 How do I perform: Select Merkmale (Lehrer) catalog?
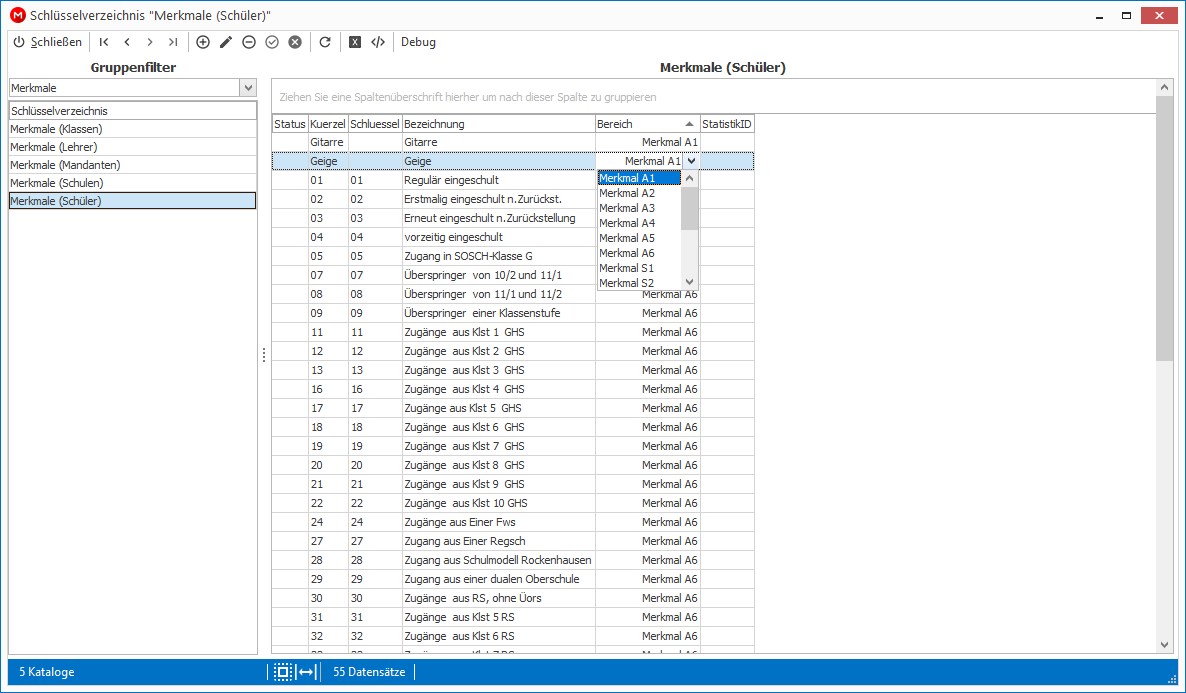(x=132, y=147)
